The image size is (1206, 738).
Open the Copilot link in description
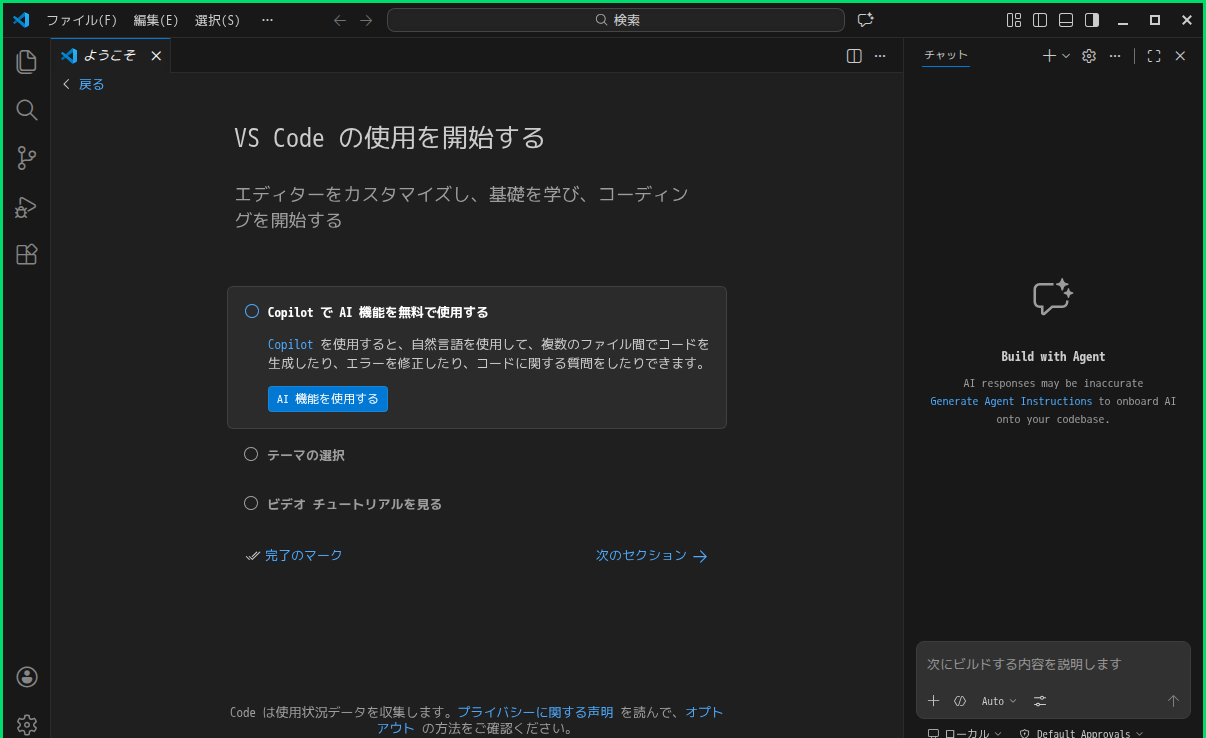tap(291, 344)
